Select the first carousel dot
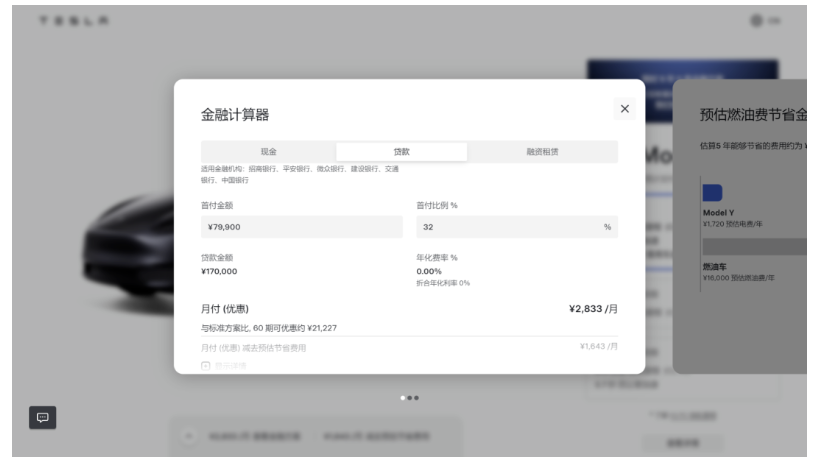 (403, 398)
